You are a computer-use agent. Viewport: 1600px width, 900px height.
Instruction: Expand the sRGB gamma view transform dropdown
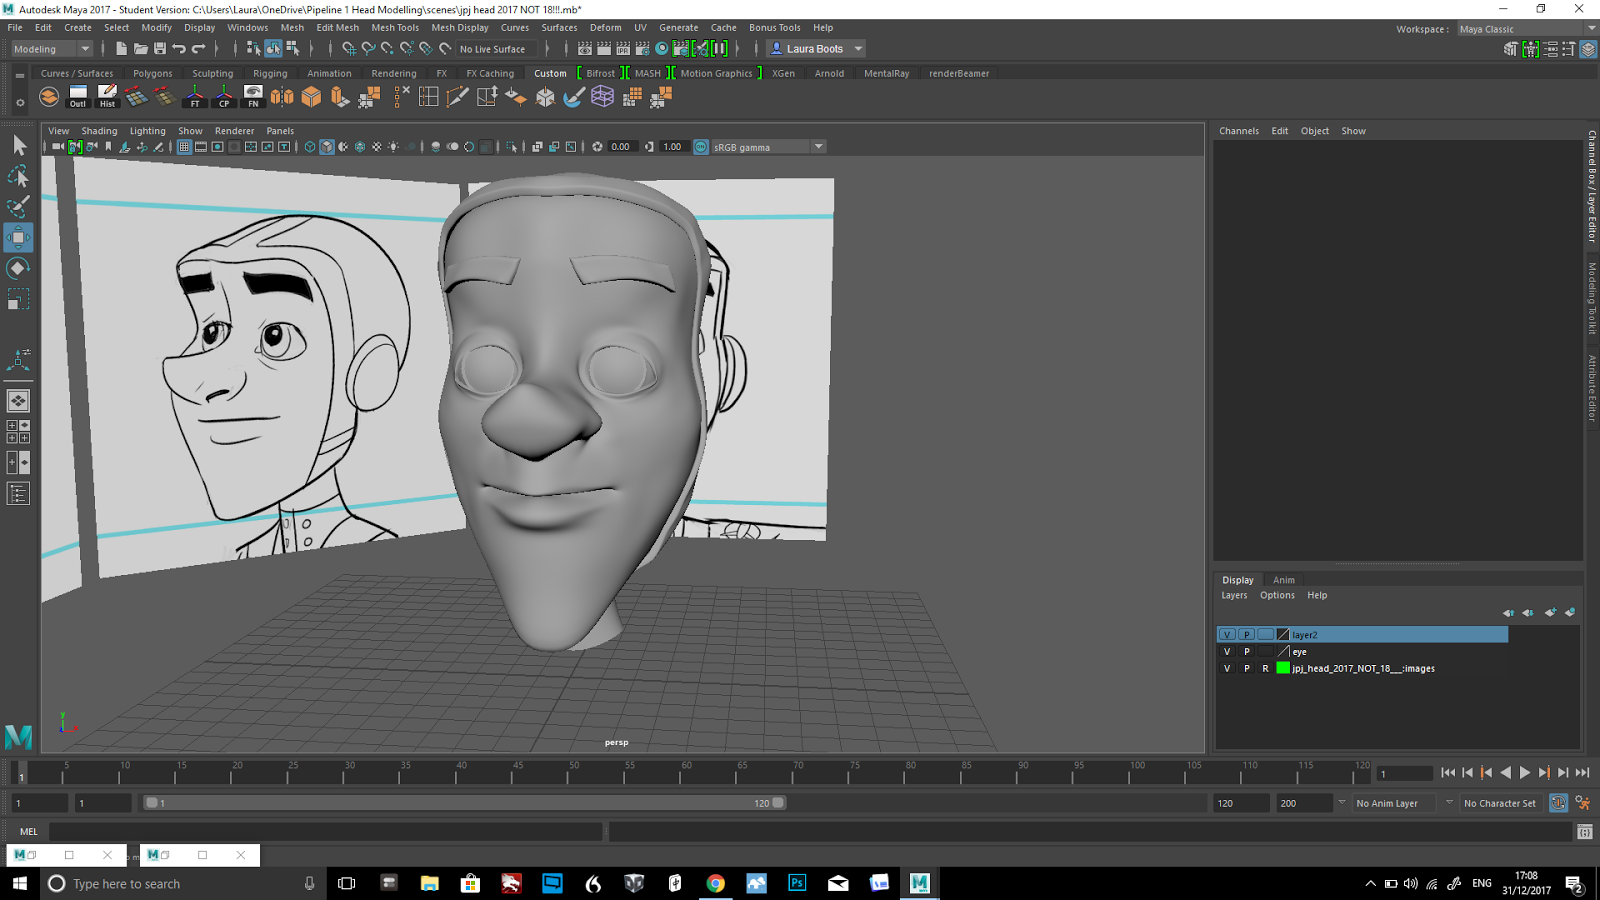(818, 147)
